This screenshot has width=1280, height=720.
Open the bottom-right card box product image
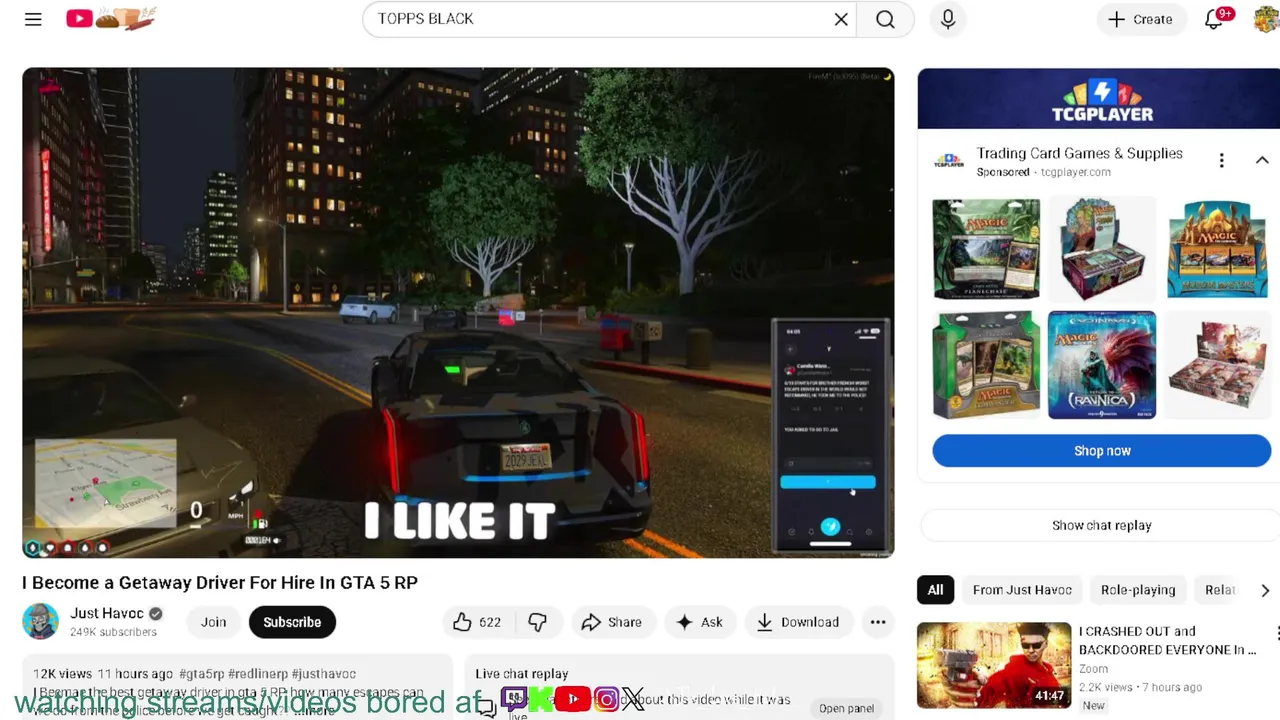point(1216,365)
